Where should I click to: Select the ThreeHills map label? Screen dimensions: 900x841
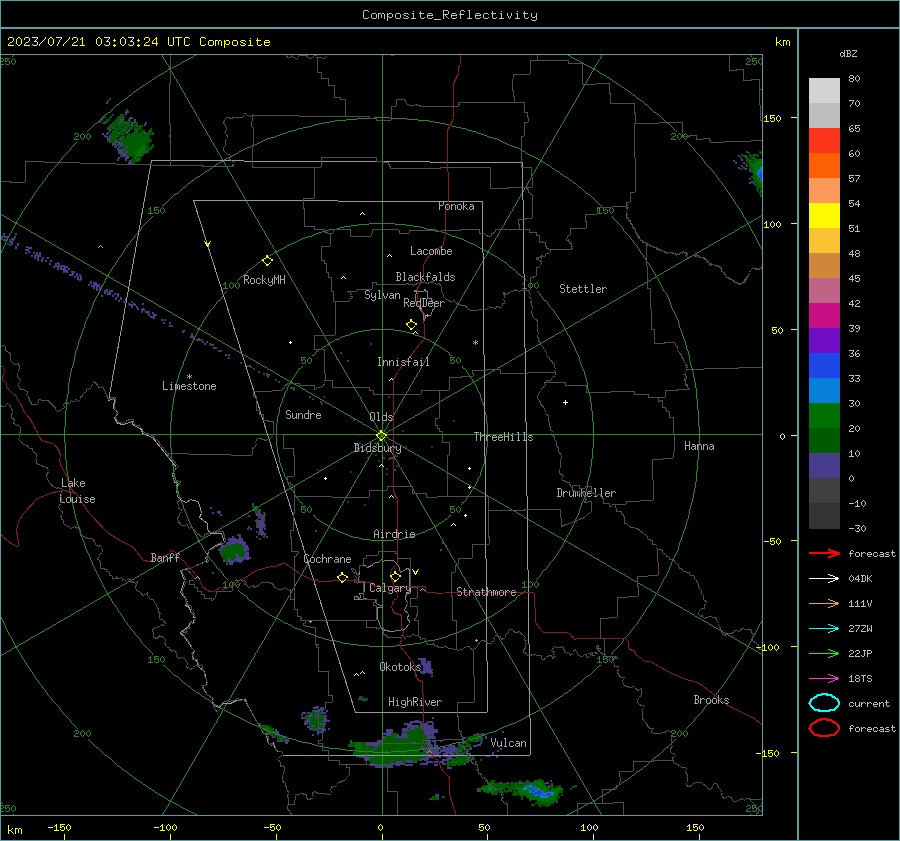point(503,437)
